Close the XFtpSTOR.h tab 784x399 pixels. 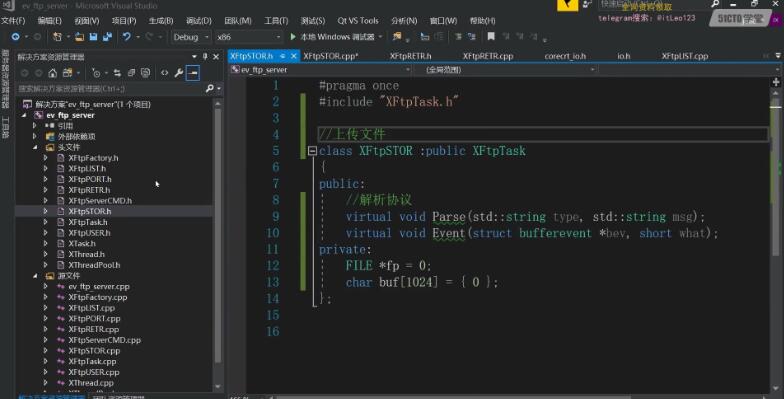point(294,56)
